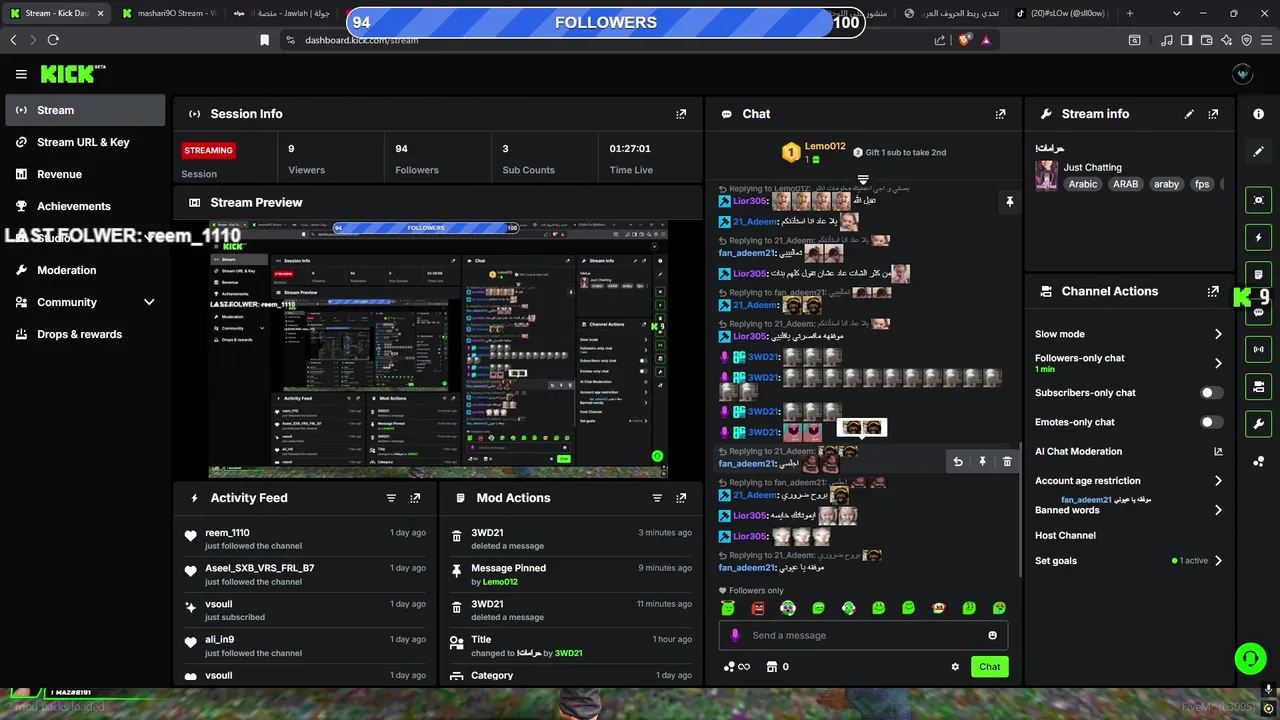The width and height of the screenshot is (1280, 720).
Task: Click the ARAB stream tag
Action: click(1125, 184)
